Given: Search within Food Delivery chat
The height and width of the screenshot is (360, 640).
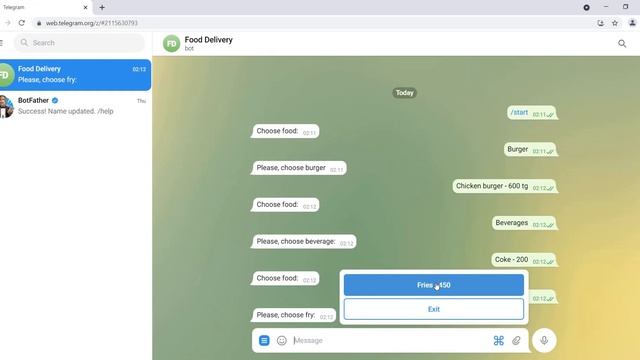Looking at the screenshot, I should point(622,43).
